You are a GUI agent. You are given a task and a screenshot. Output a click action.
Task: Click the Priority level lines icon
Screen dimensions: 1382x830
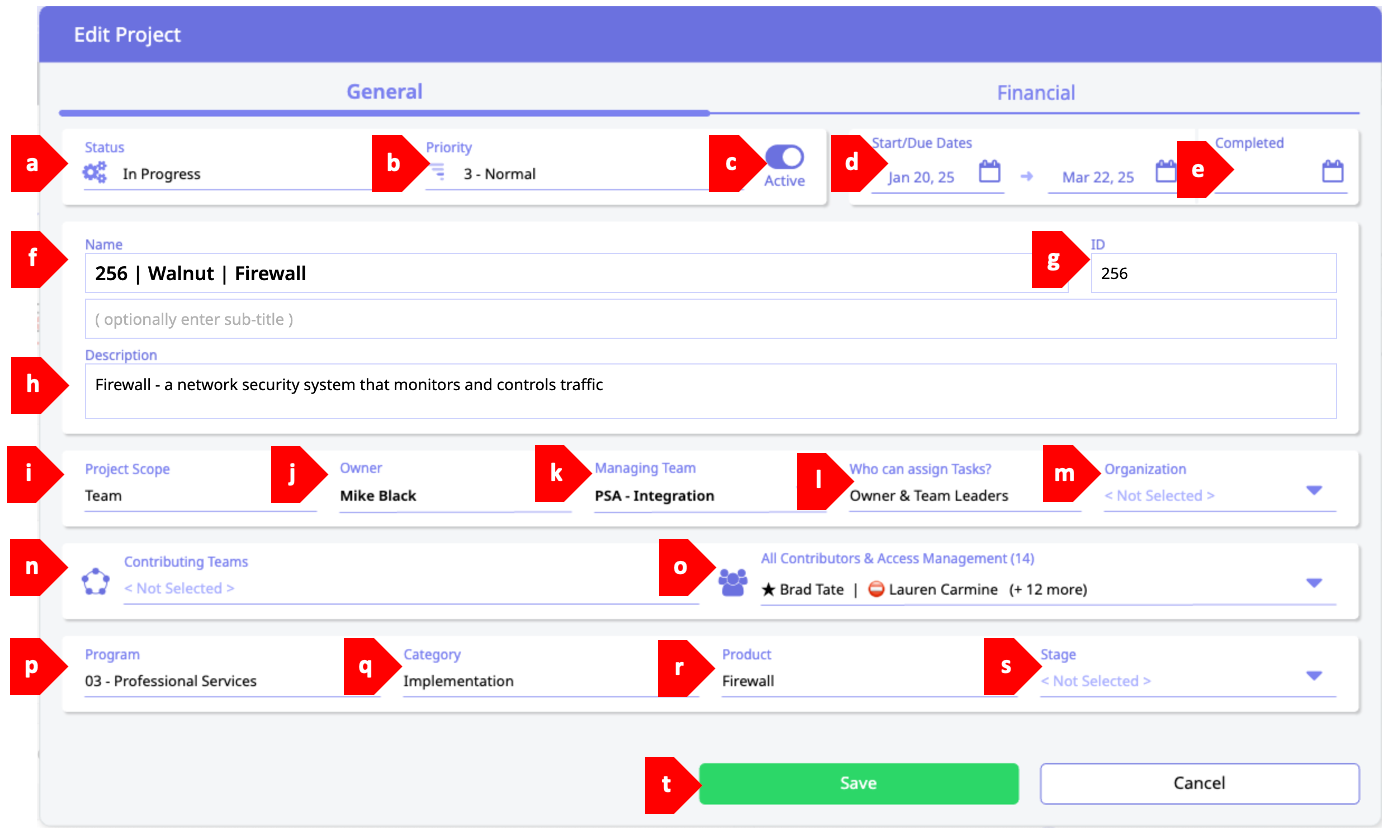coord(438,173)
